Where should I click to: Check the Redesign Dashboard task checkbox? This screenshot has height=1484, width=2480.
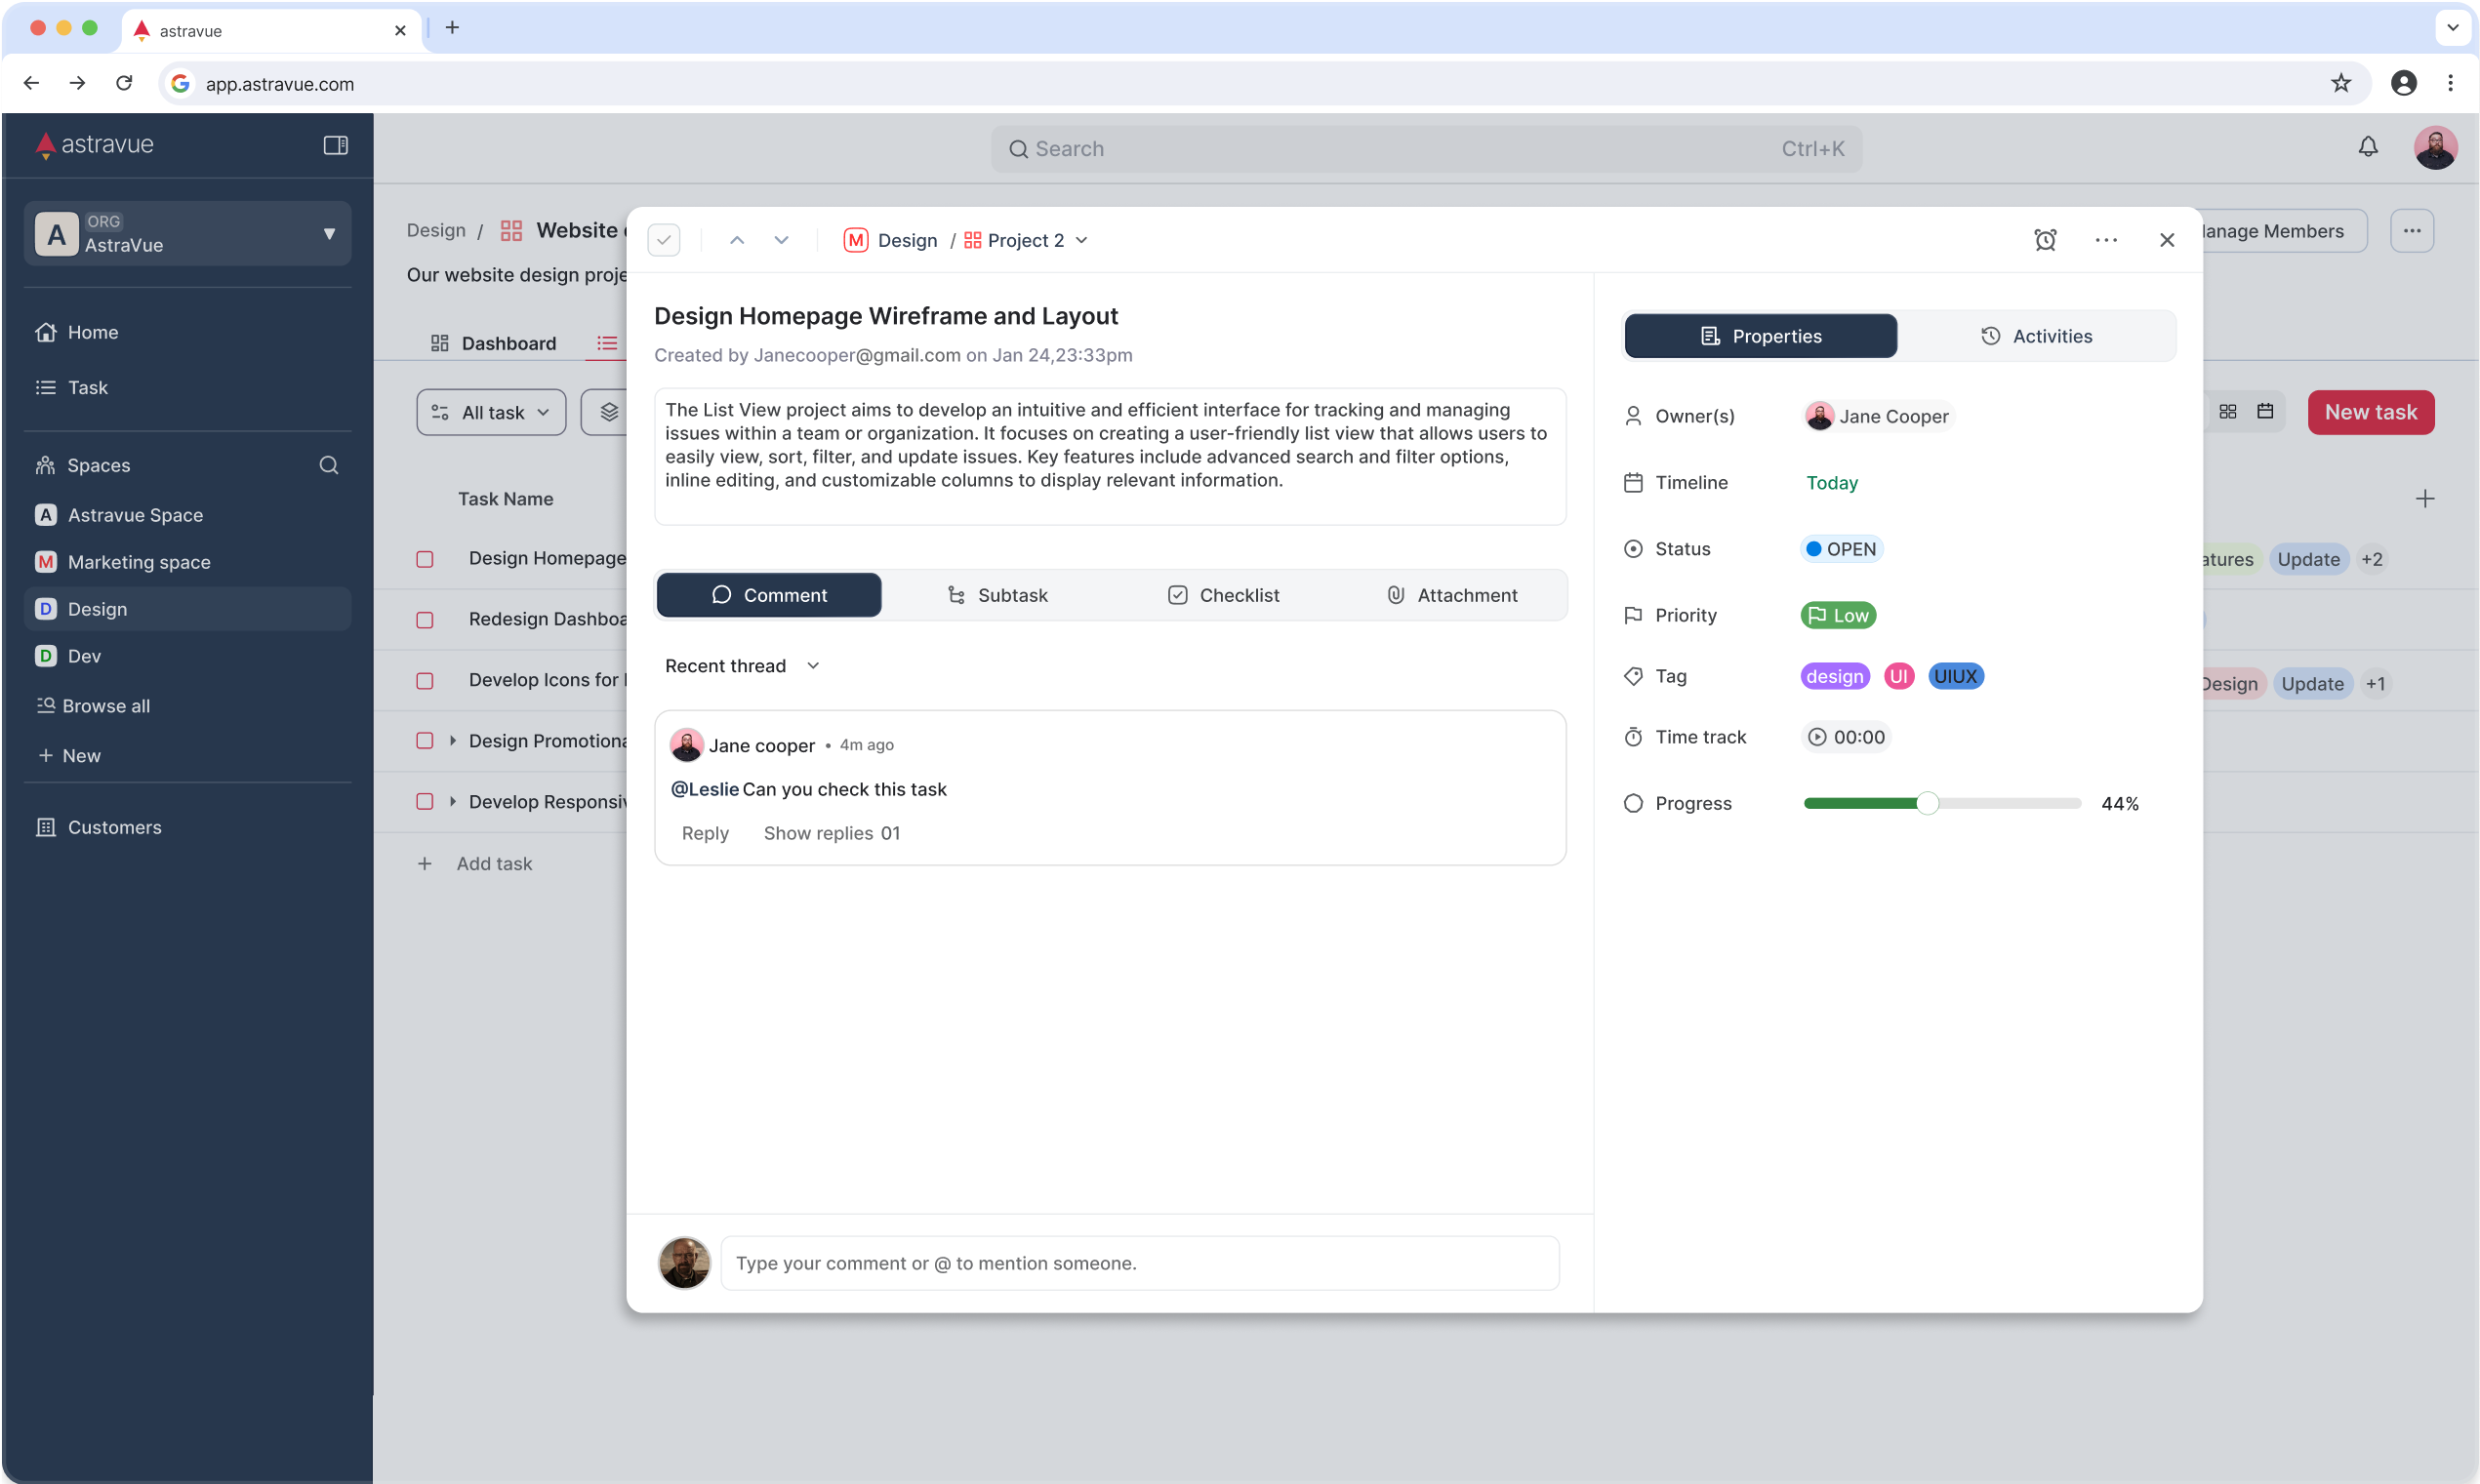point(425,620)
